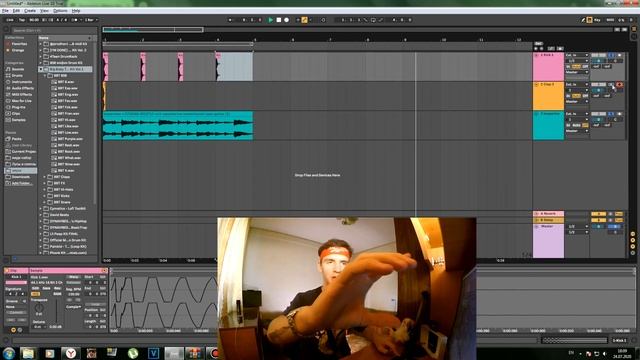The height and width of the screenshot is (360, 640).
Task: Expand the BRT Claps folder
Action: coord(45,177)
